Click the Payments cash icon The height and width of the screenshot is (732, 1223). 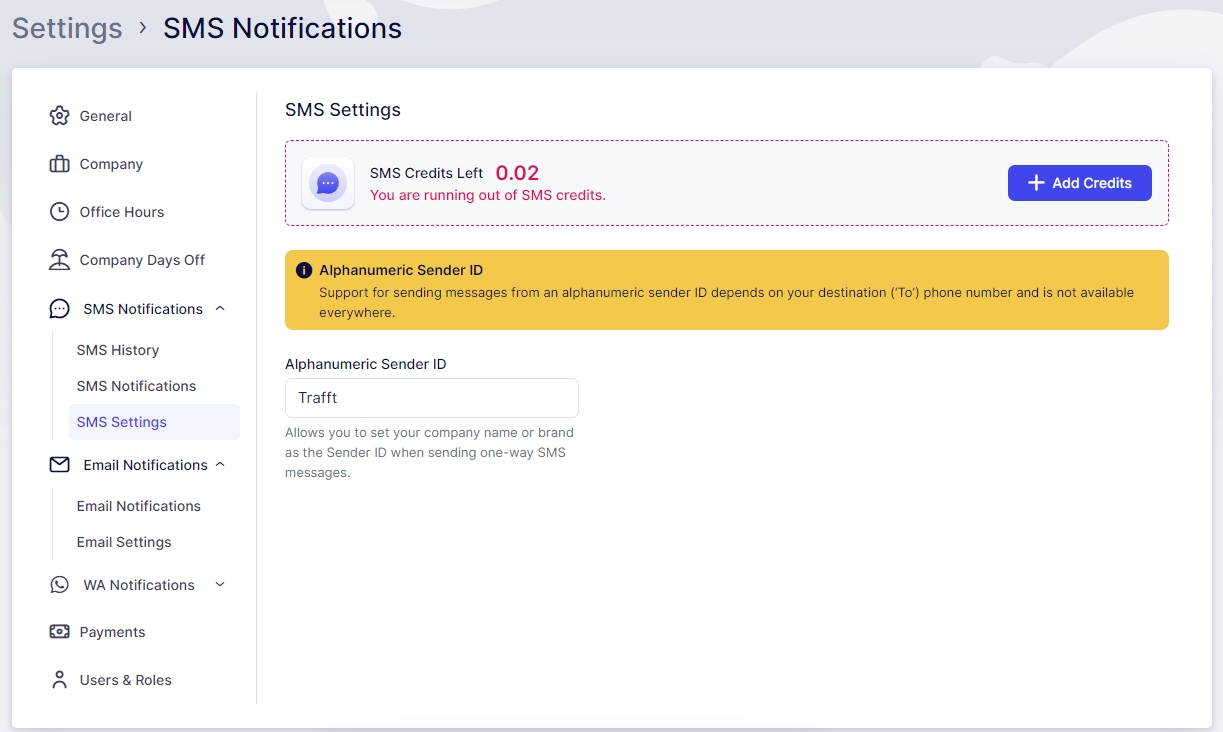click(x=60, y=632)
